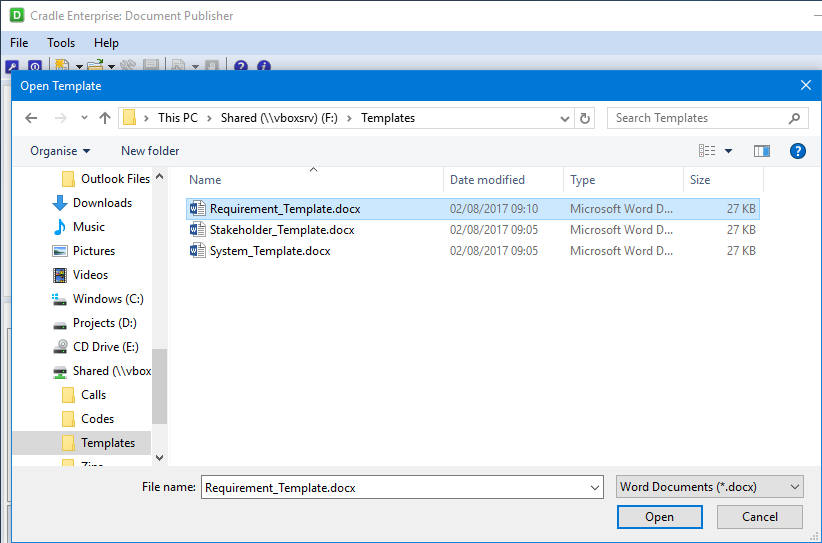Select Pictures in the navigation pane

pos(84,251)
